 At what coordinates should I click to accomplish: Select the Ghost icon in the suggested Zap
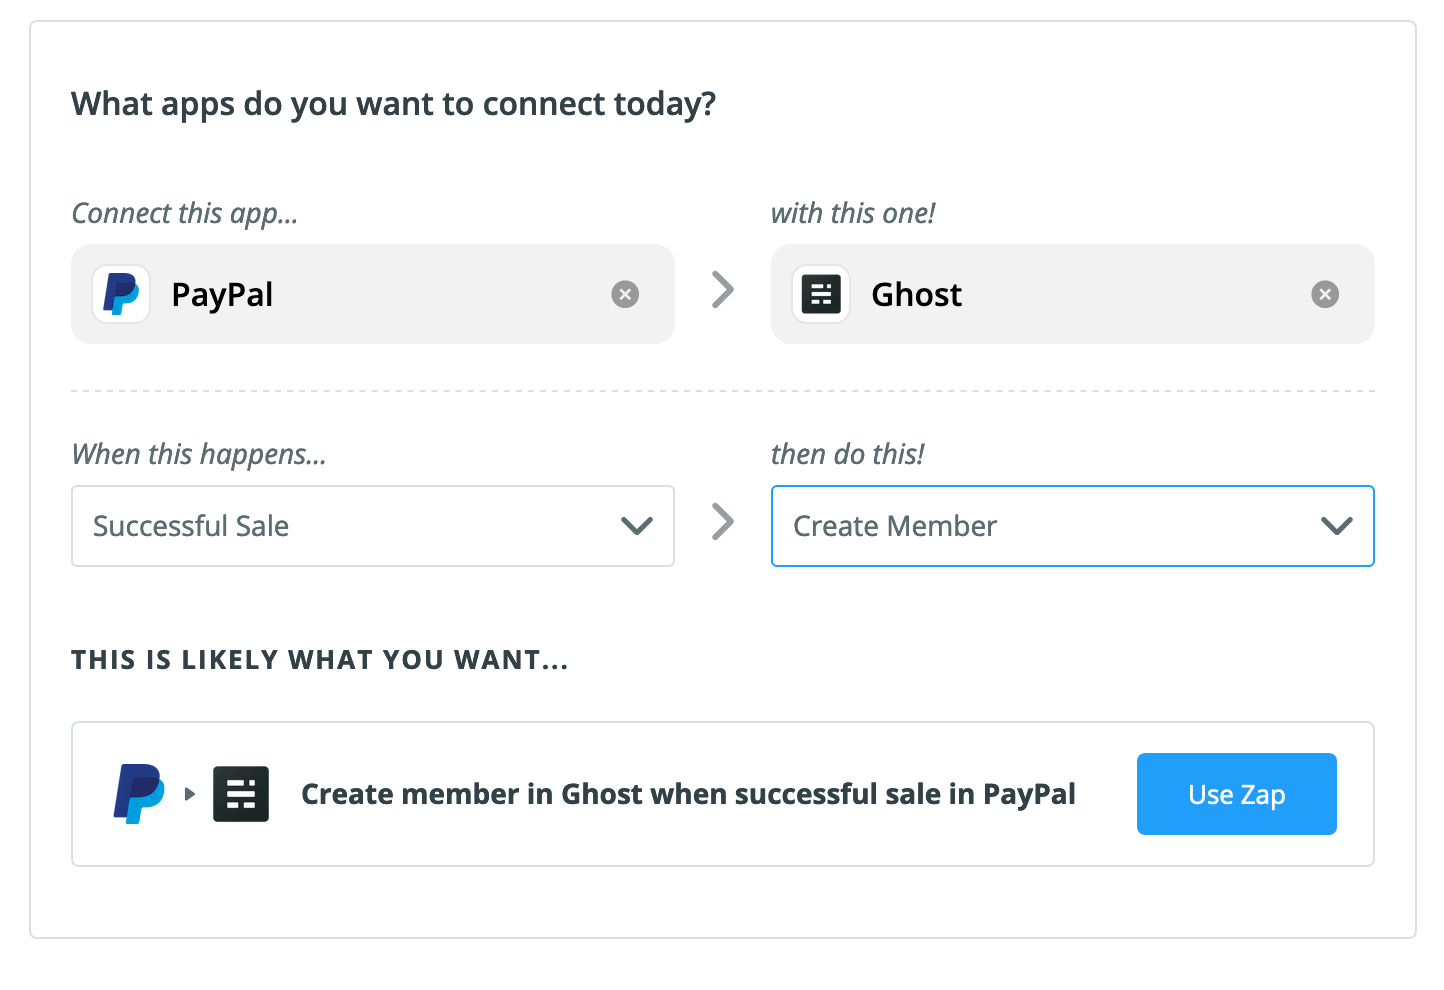tap(240, 793)
